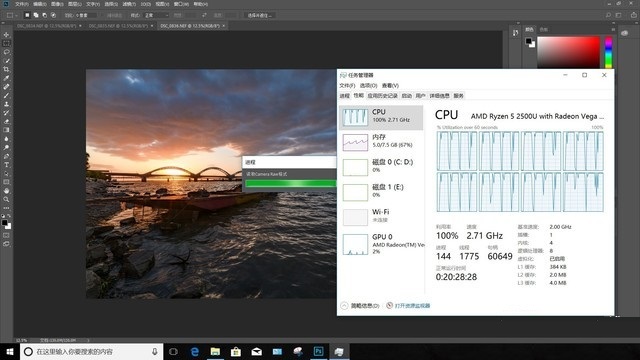Select the Gradient tool
The width and height of the screenshot is (640, 360).
click(6, 130)
